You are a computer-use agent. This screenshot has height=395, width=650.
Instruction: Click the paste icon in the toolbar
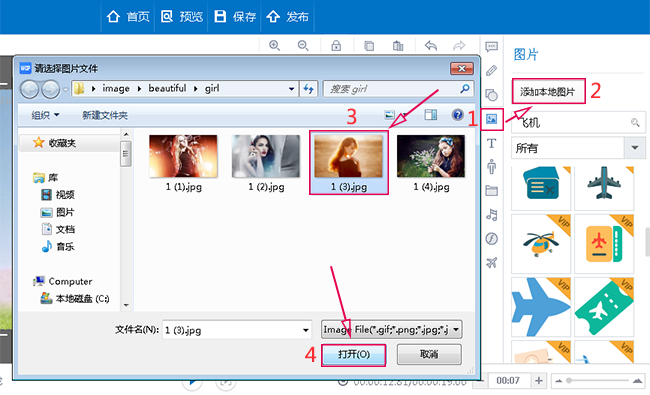pyautogui.click(x=398, y=46)
